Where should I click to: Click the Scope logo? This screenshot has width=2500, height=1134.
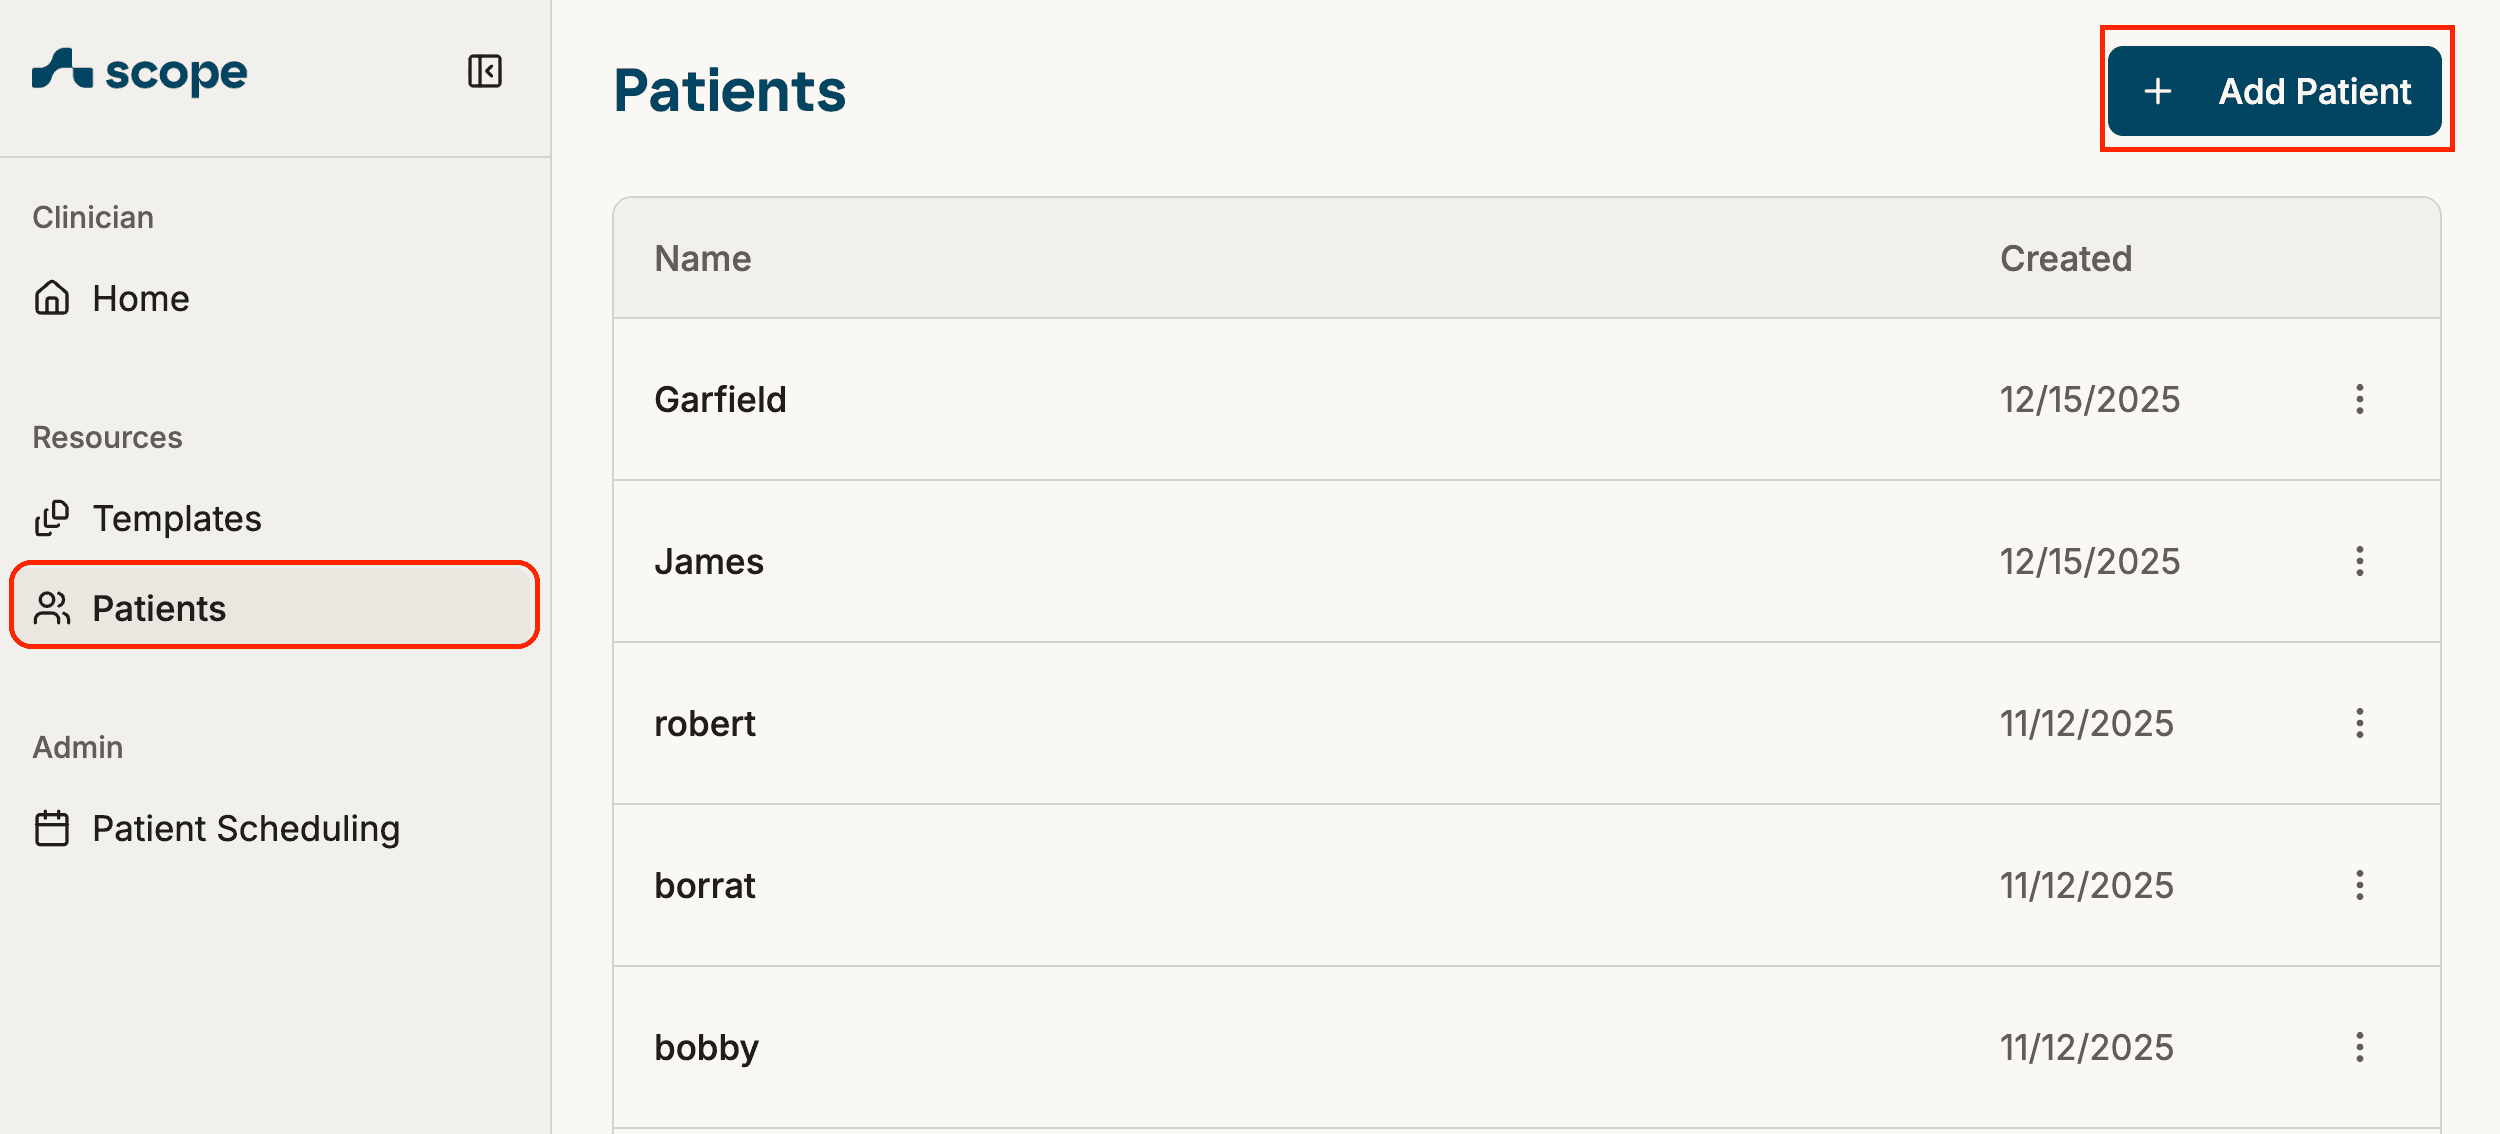point(140,72)
